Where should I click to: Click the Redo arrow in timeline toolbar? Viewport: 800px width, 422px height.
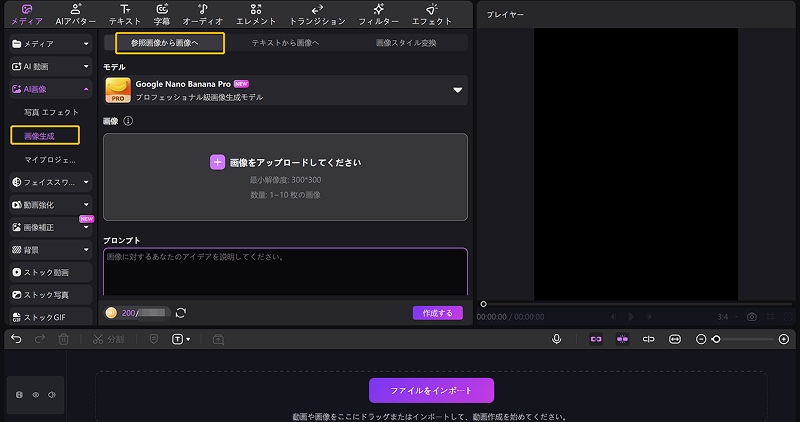coord(40,339)
